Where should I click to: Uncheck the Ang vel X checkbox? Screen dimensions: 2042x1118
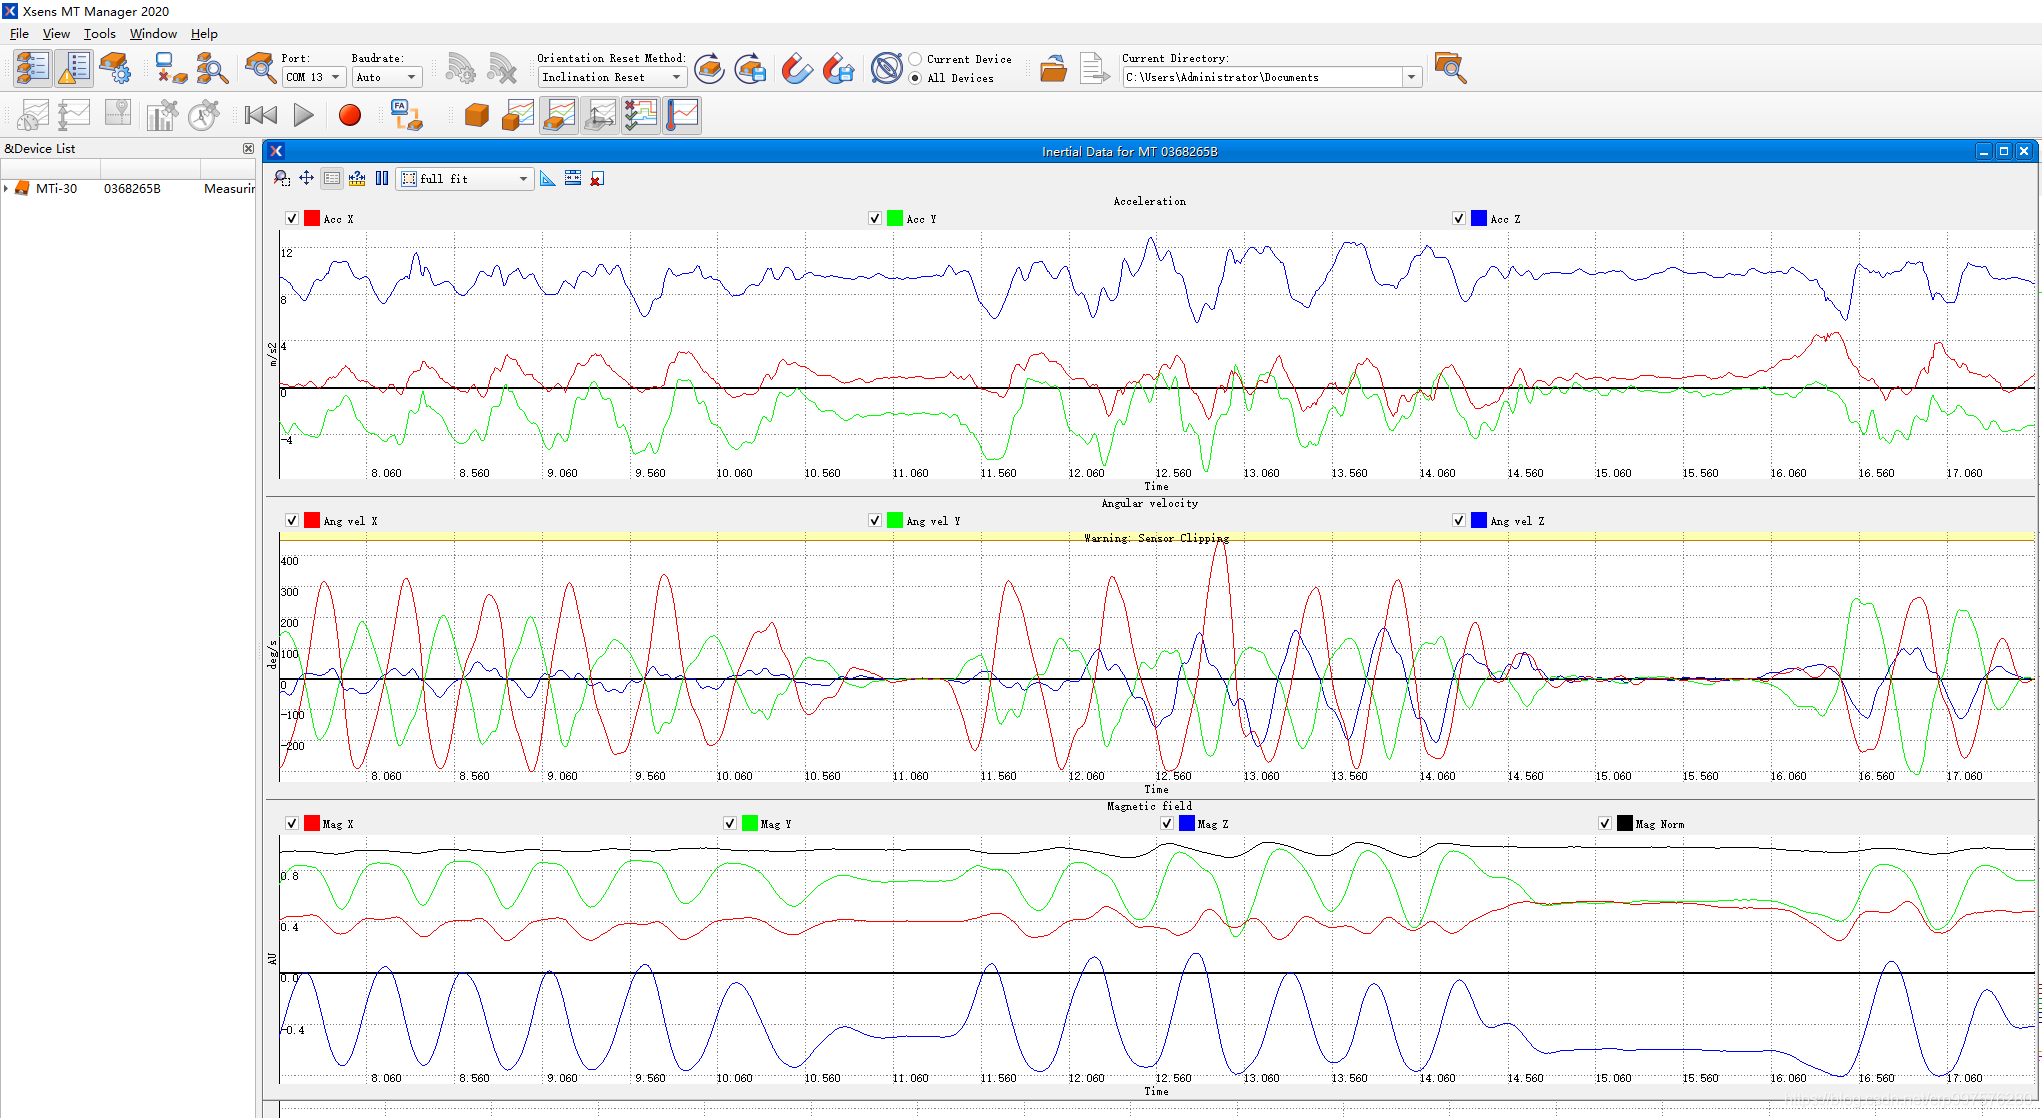click(x=292, y=521)
